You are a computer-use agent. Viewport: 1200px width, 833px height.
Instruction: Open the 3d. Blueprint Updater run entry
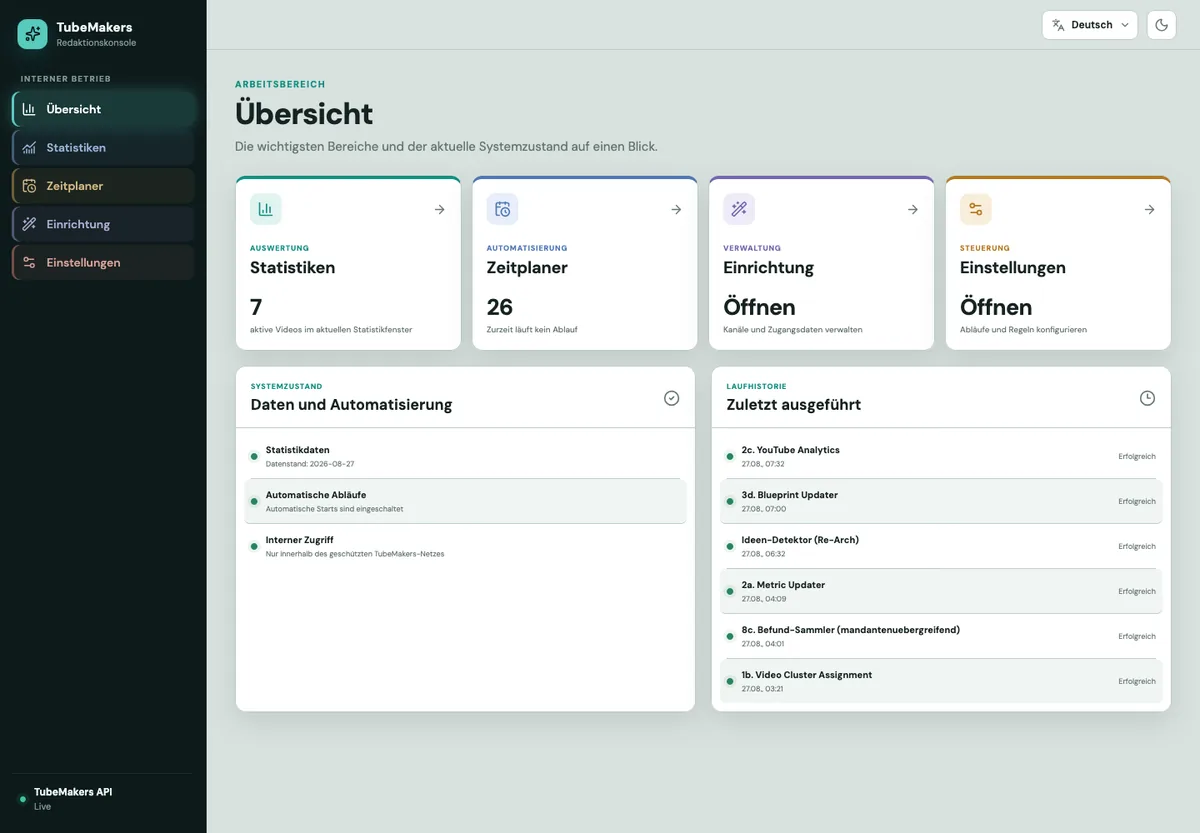[941, 501]
